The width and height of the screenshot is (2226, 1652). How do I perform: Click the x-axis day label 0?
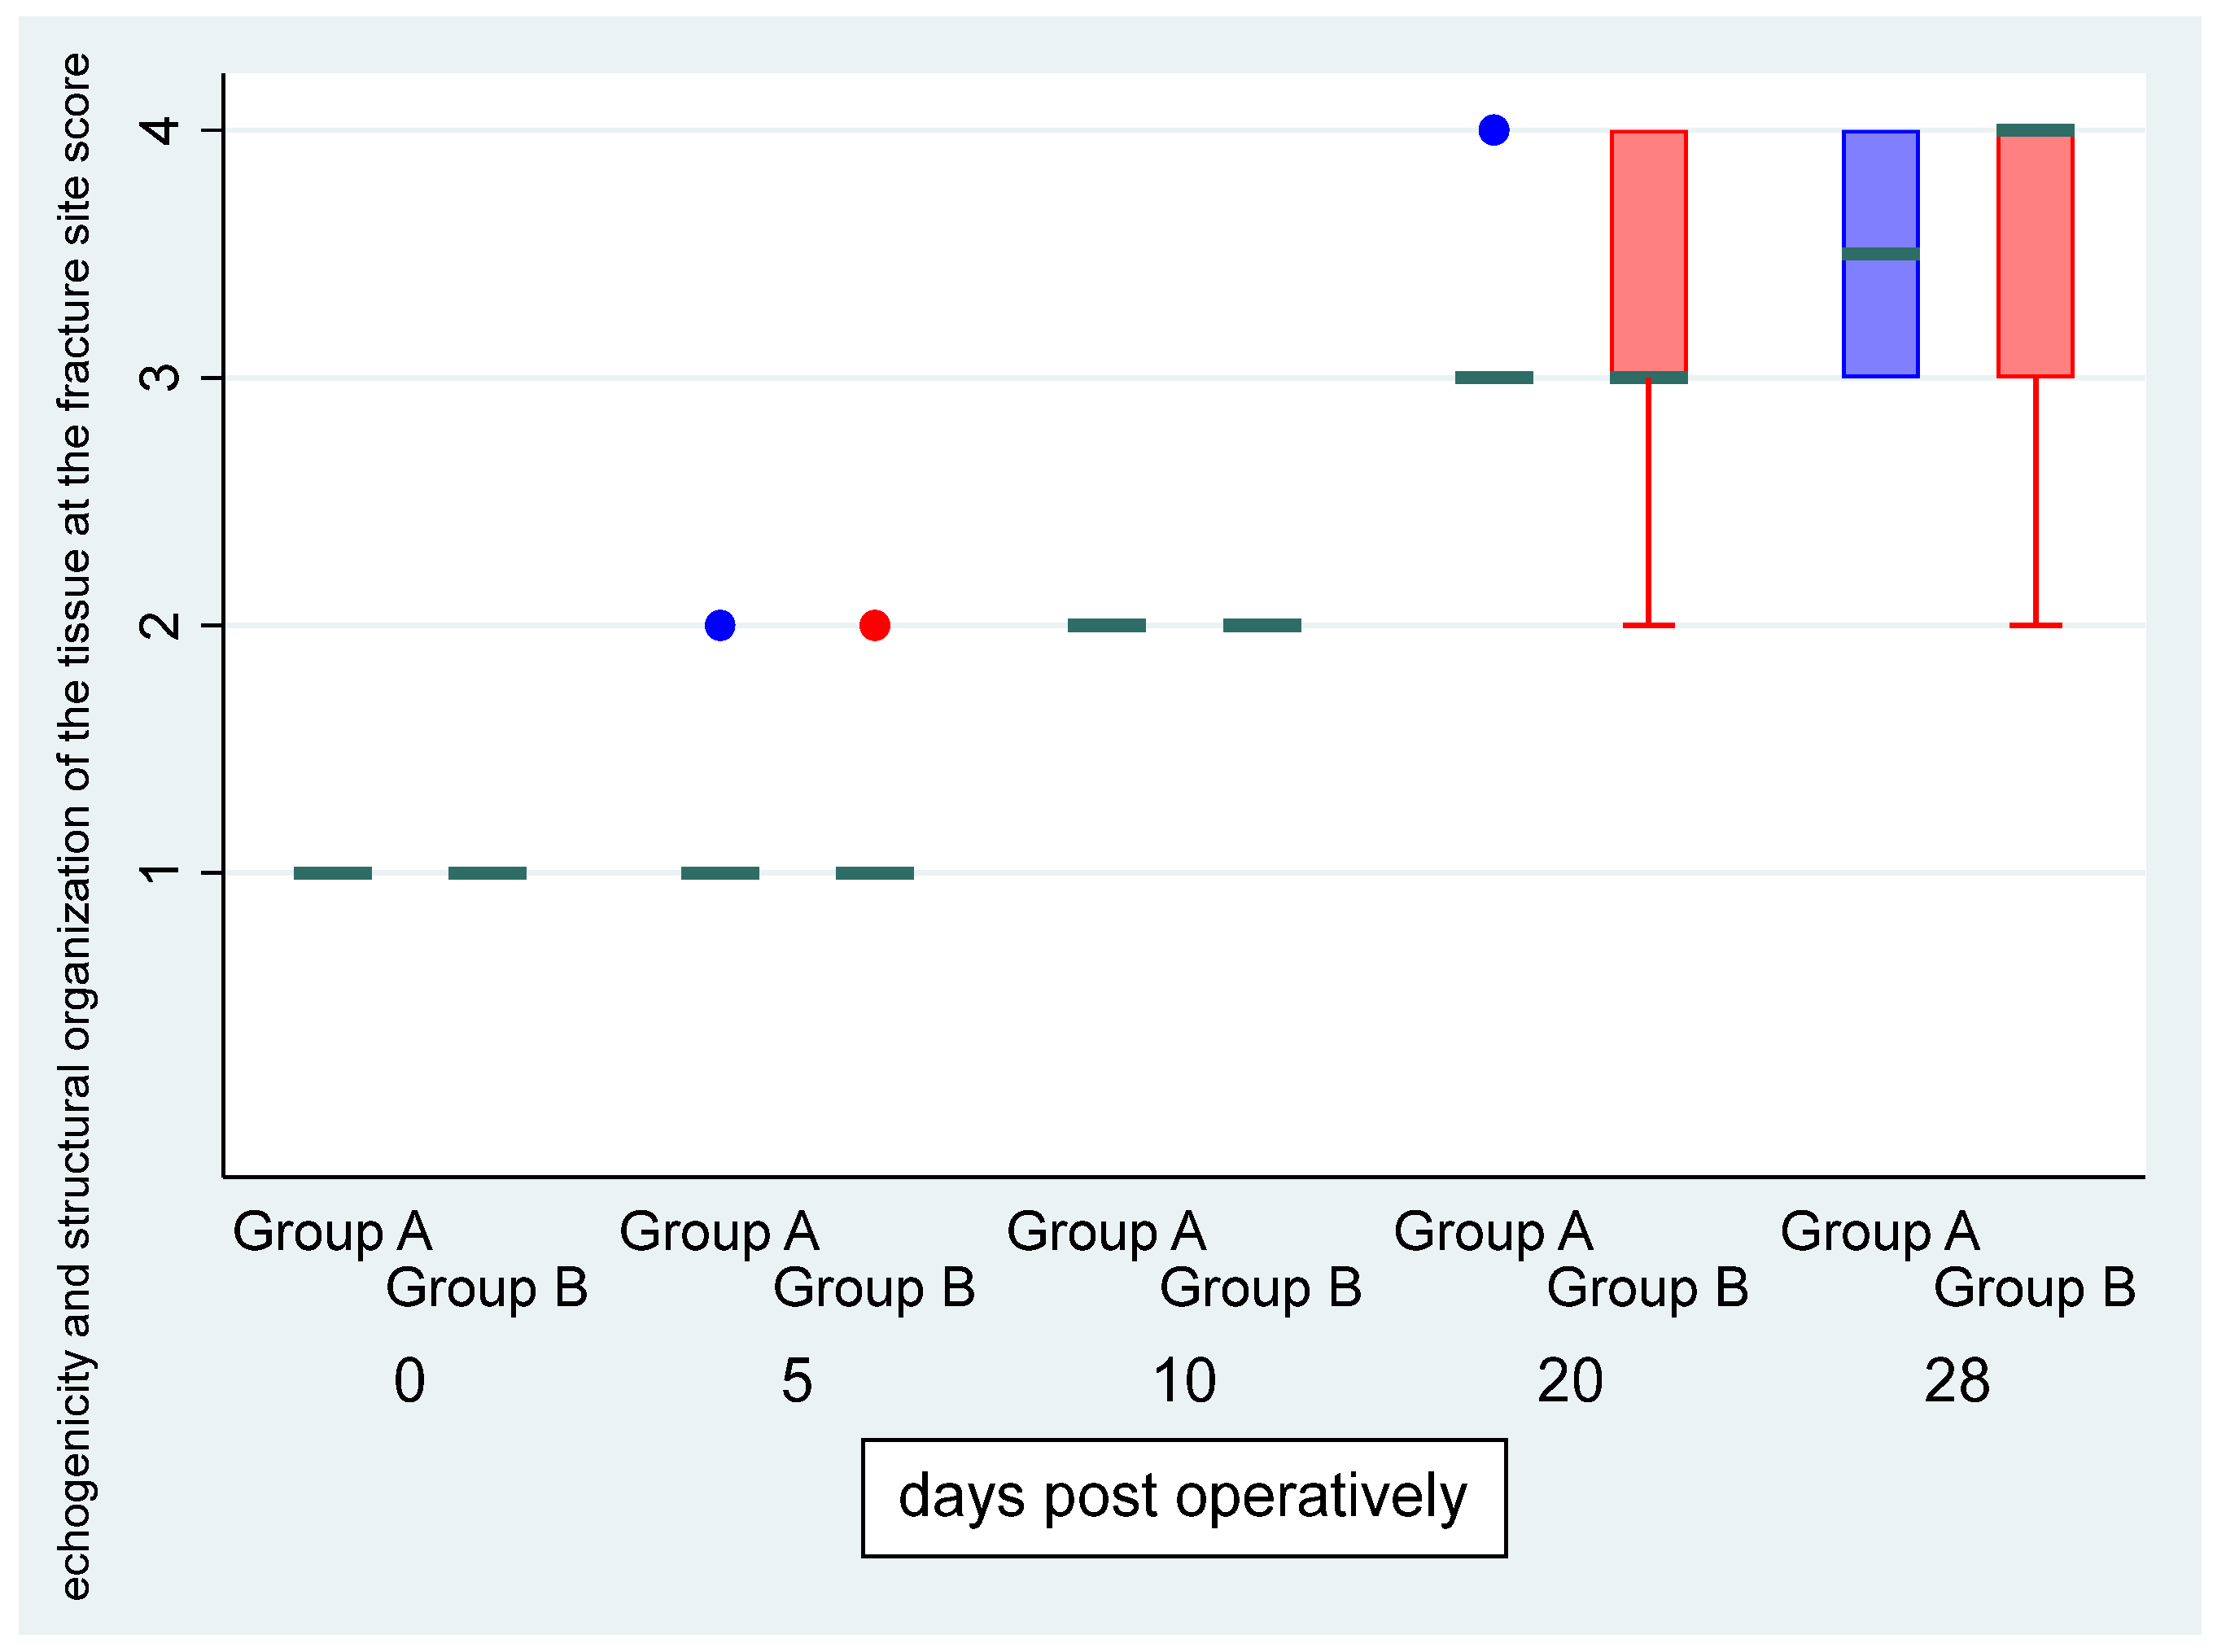[409, 1381]
